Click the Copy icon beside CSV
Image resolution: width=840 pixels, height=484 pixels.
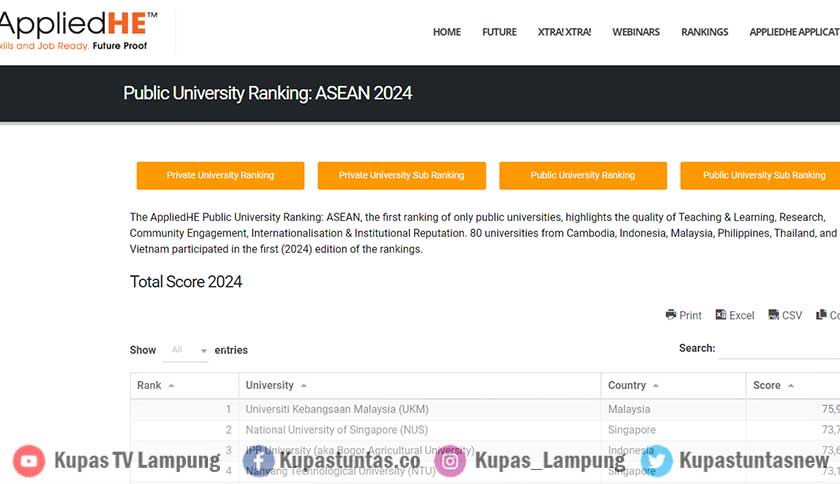(x=821, y=315)
